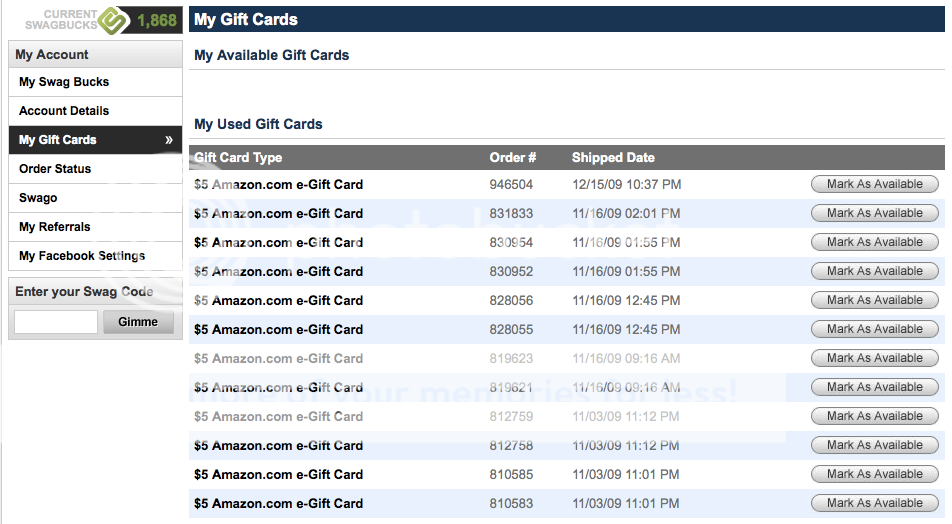952x524 pixels.
Task: Open Swago from the sidebar
Action: (95, 198)
